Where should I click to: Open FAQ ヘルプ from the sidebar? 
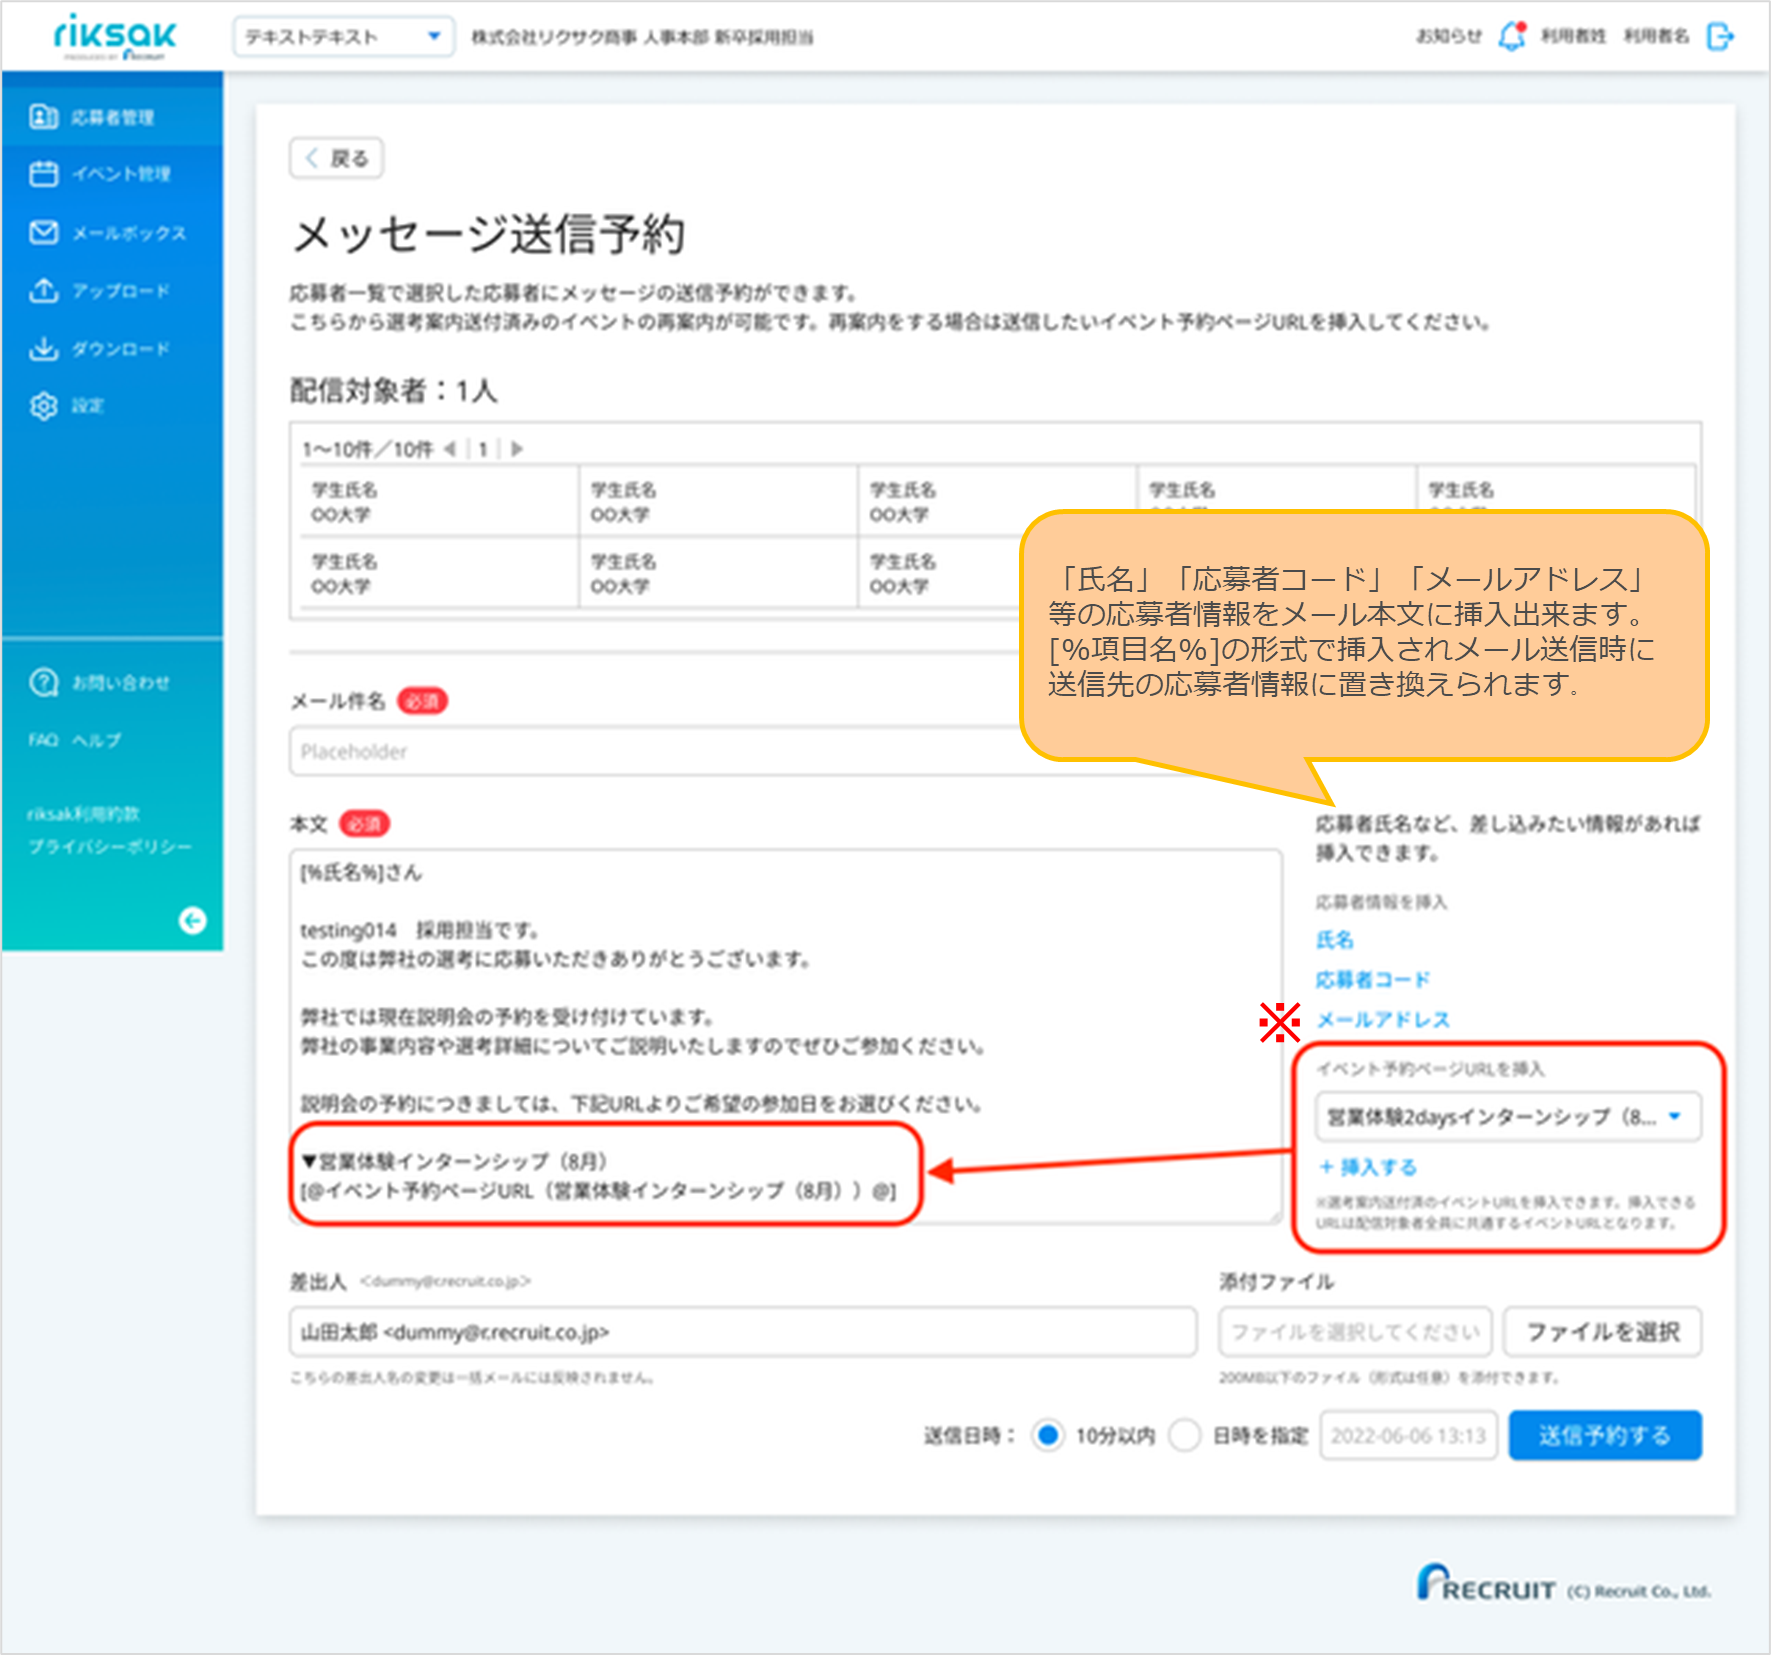[x=75, y=740]
